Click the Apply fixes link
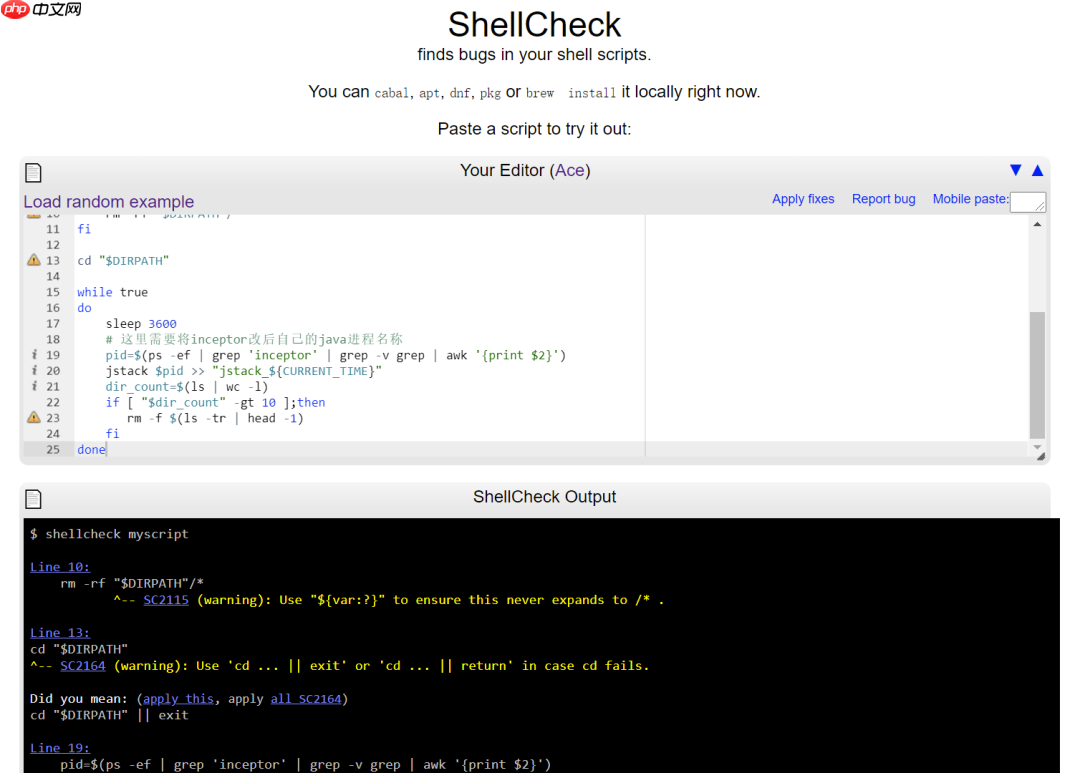 803,199
